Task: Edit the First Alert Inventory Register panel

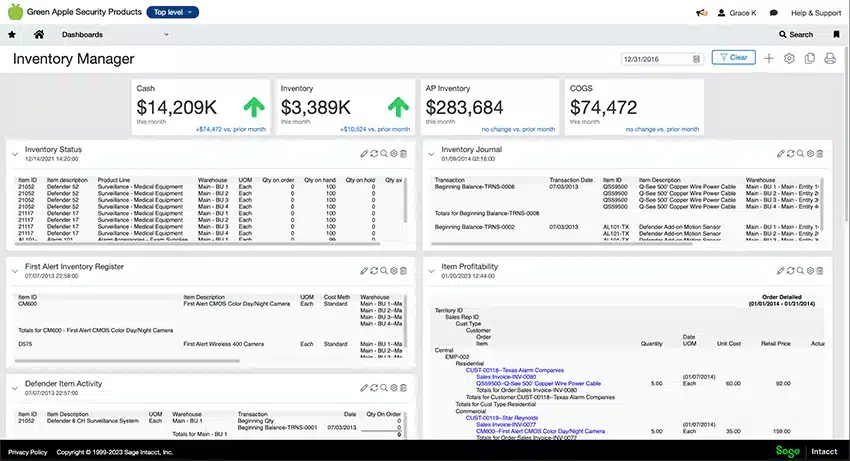Action: click(364, 271)
